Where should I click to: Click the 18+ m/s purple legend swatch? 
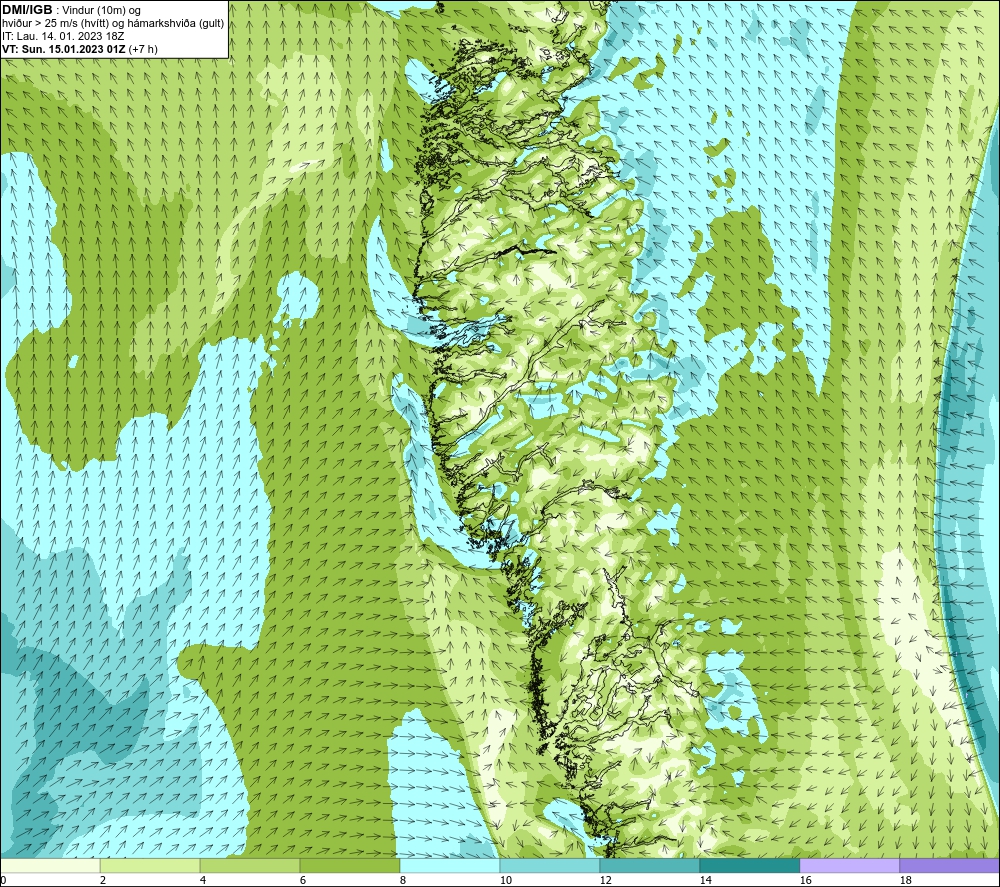pos(949,865)
